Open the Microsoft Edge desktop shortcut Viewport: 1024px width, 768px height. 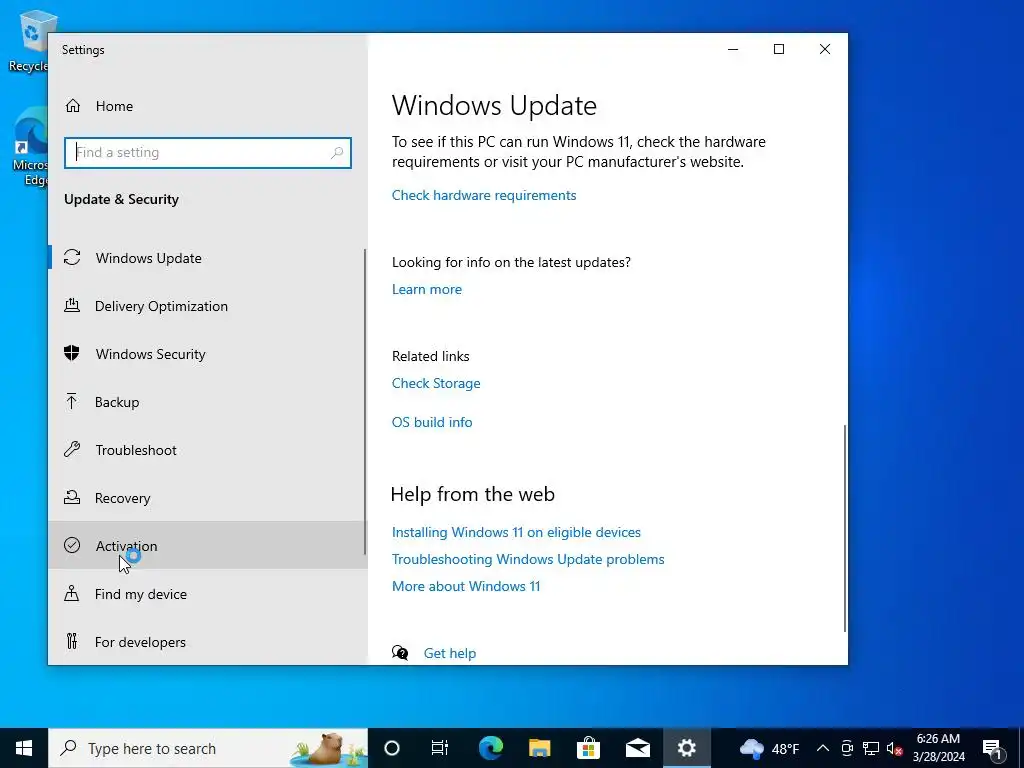(29, 147)
